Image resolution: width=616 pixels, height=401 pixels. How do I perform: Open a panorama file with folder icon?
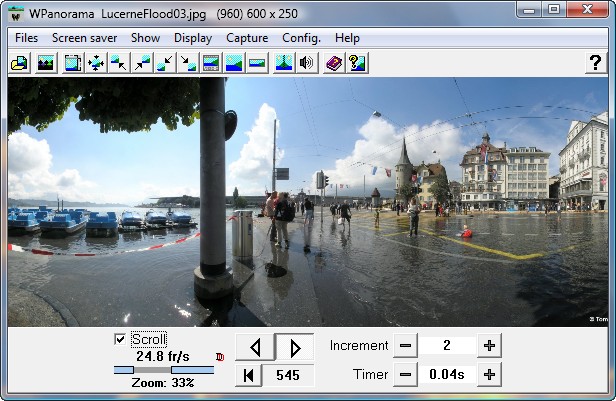19,63
